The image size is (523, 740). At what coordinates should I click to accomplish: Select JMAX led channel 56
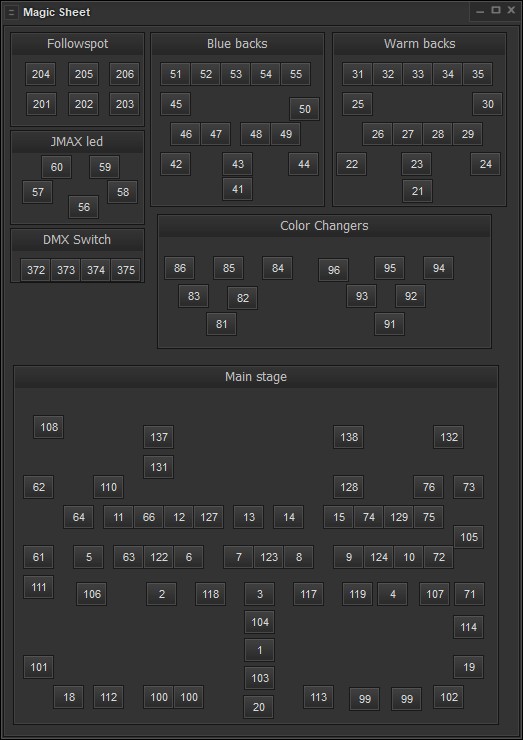(84, 207)
